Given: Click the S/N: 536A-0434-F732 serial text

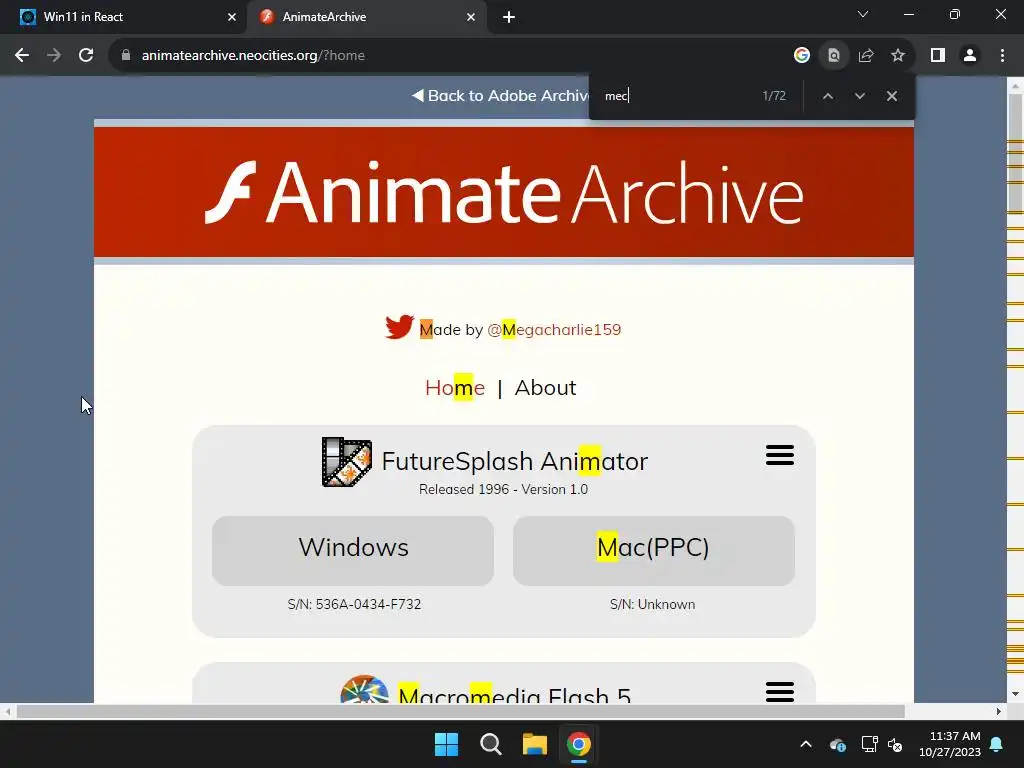Looking at the screenshot, I should [354, 605].
